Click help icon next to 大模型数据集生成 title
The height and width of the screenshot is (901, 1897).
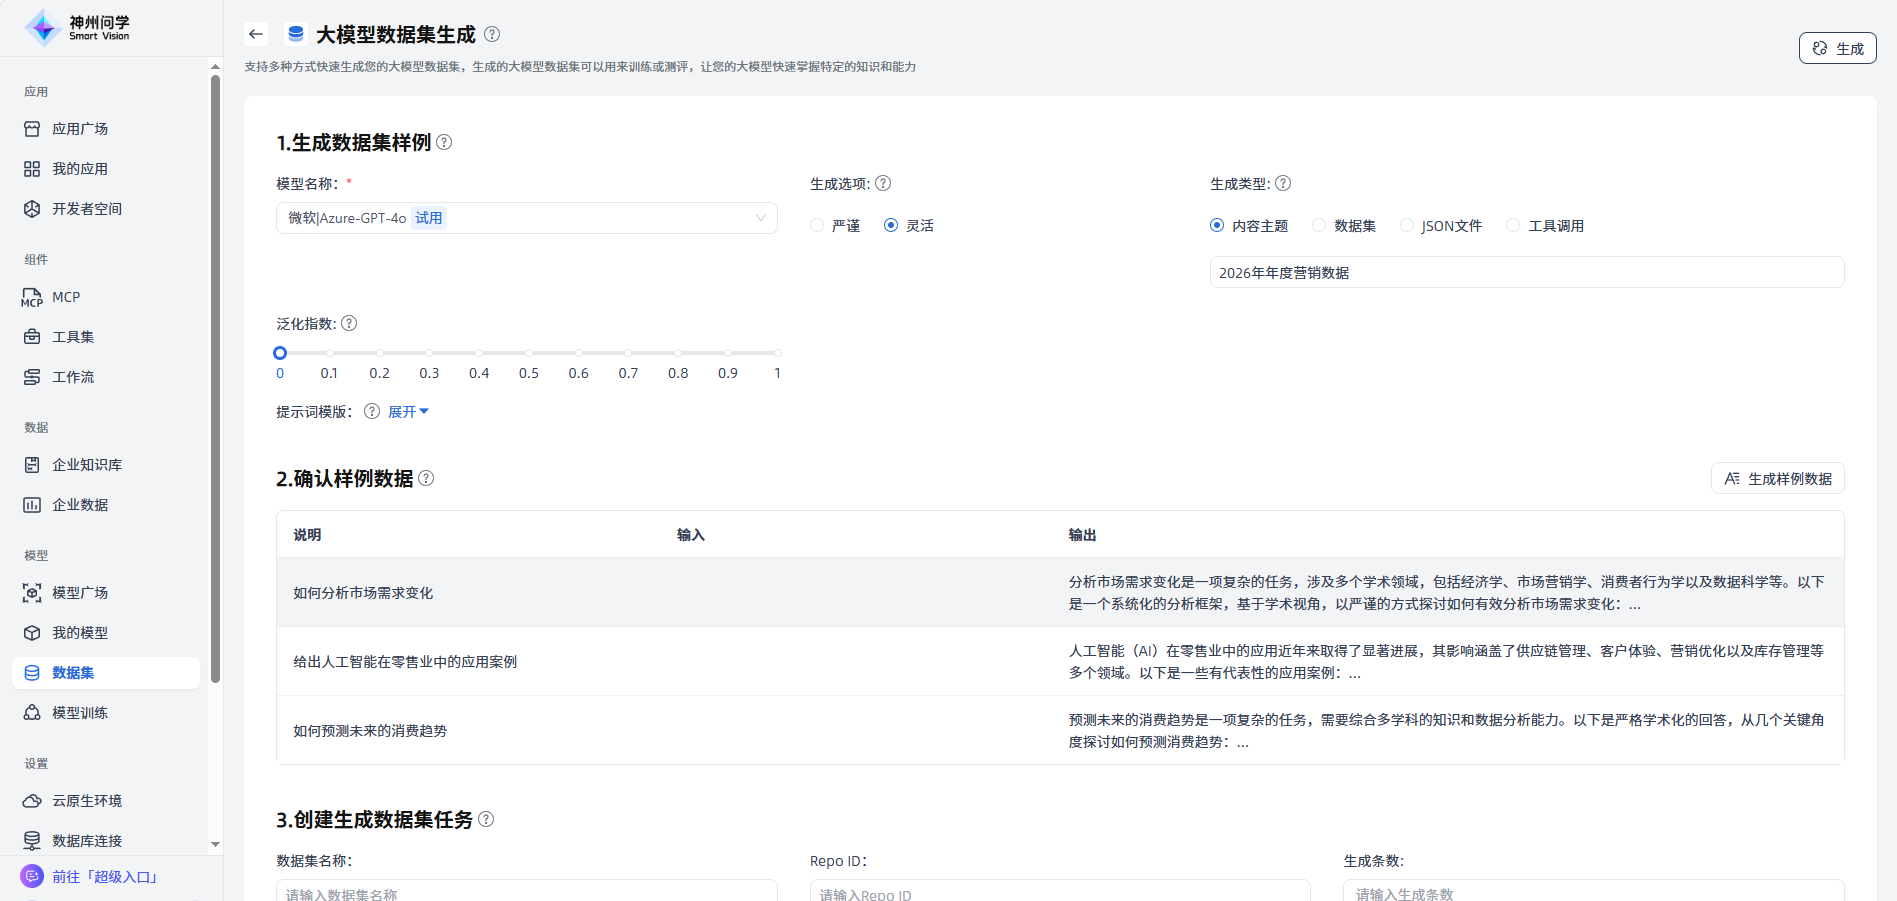point(492,34)
